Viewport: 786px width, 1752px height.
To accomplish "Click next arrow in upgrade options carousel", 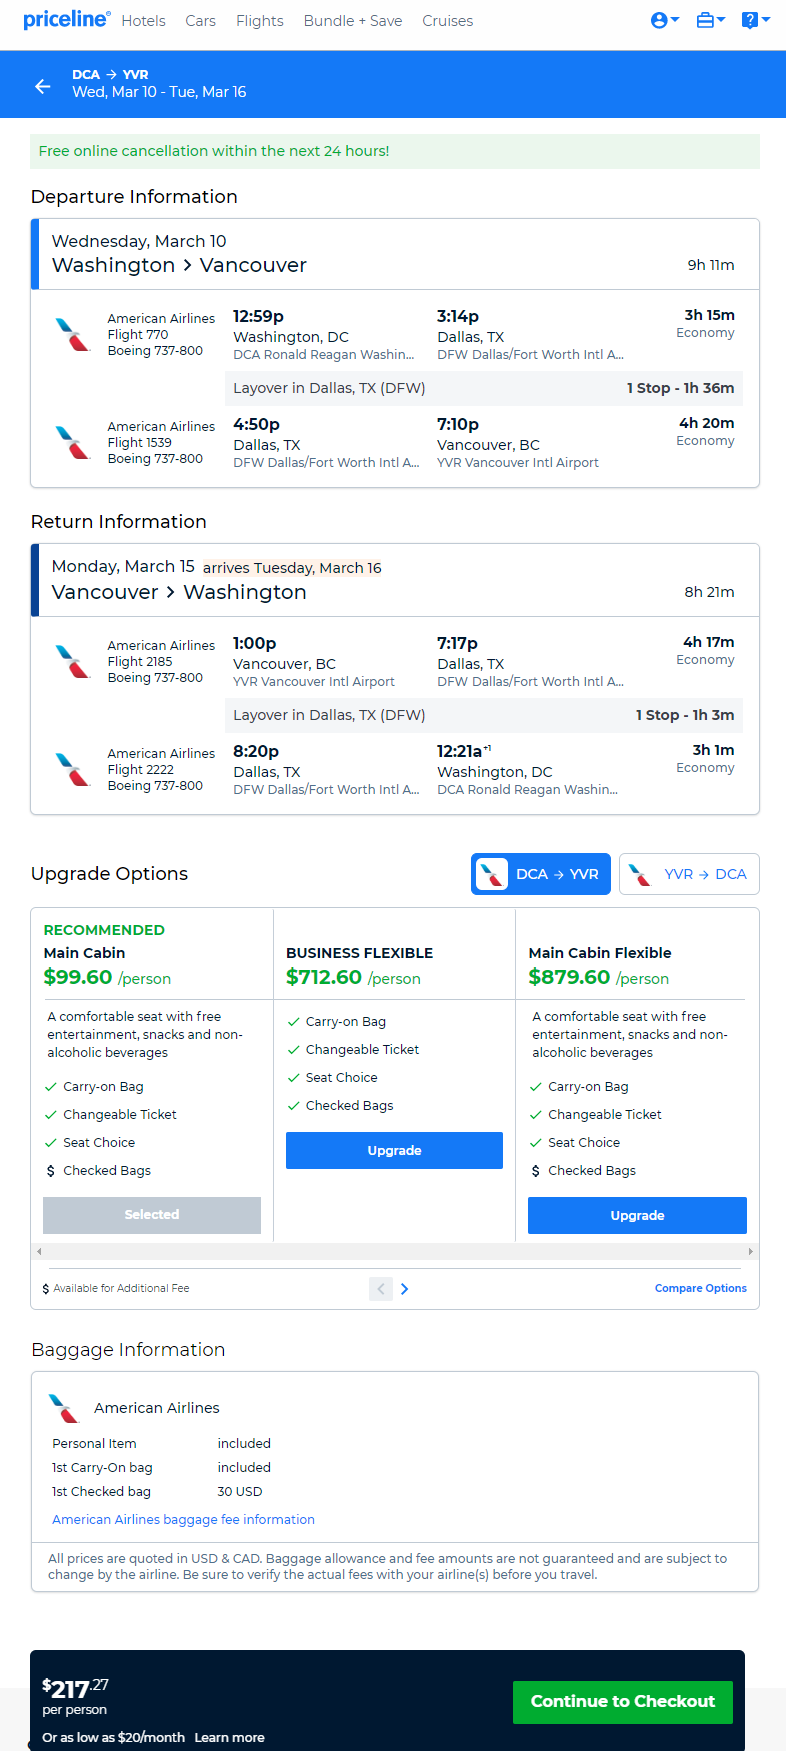I will click(404, 1289).
